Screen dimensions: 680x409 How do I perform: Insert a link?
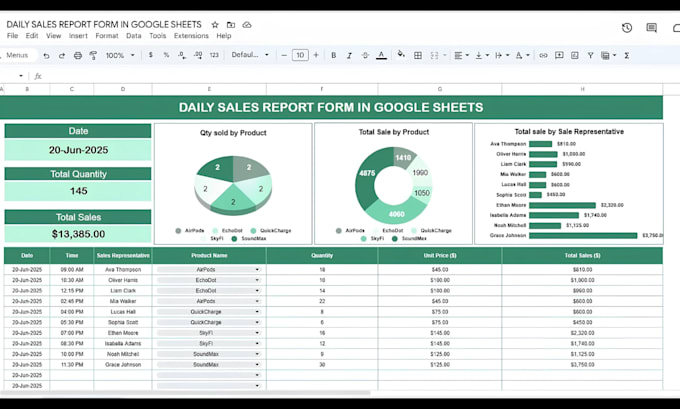pyautogui.click(x=543, y=55)
